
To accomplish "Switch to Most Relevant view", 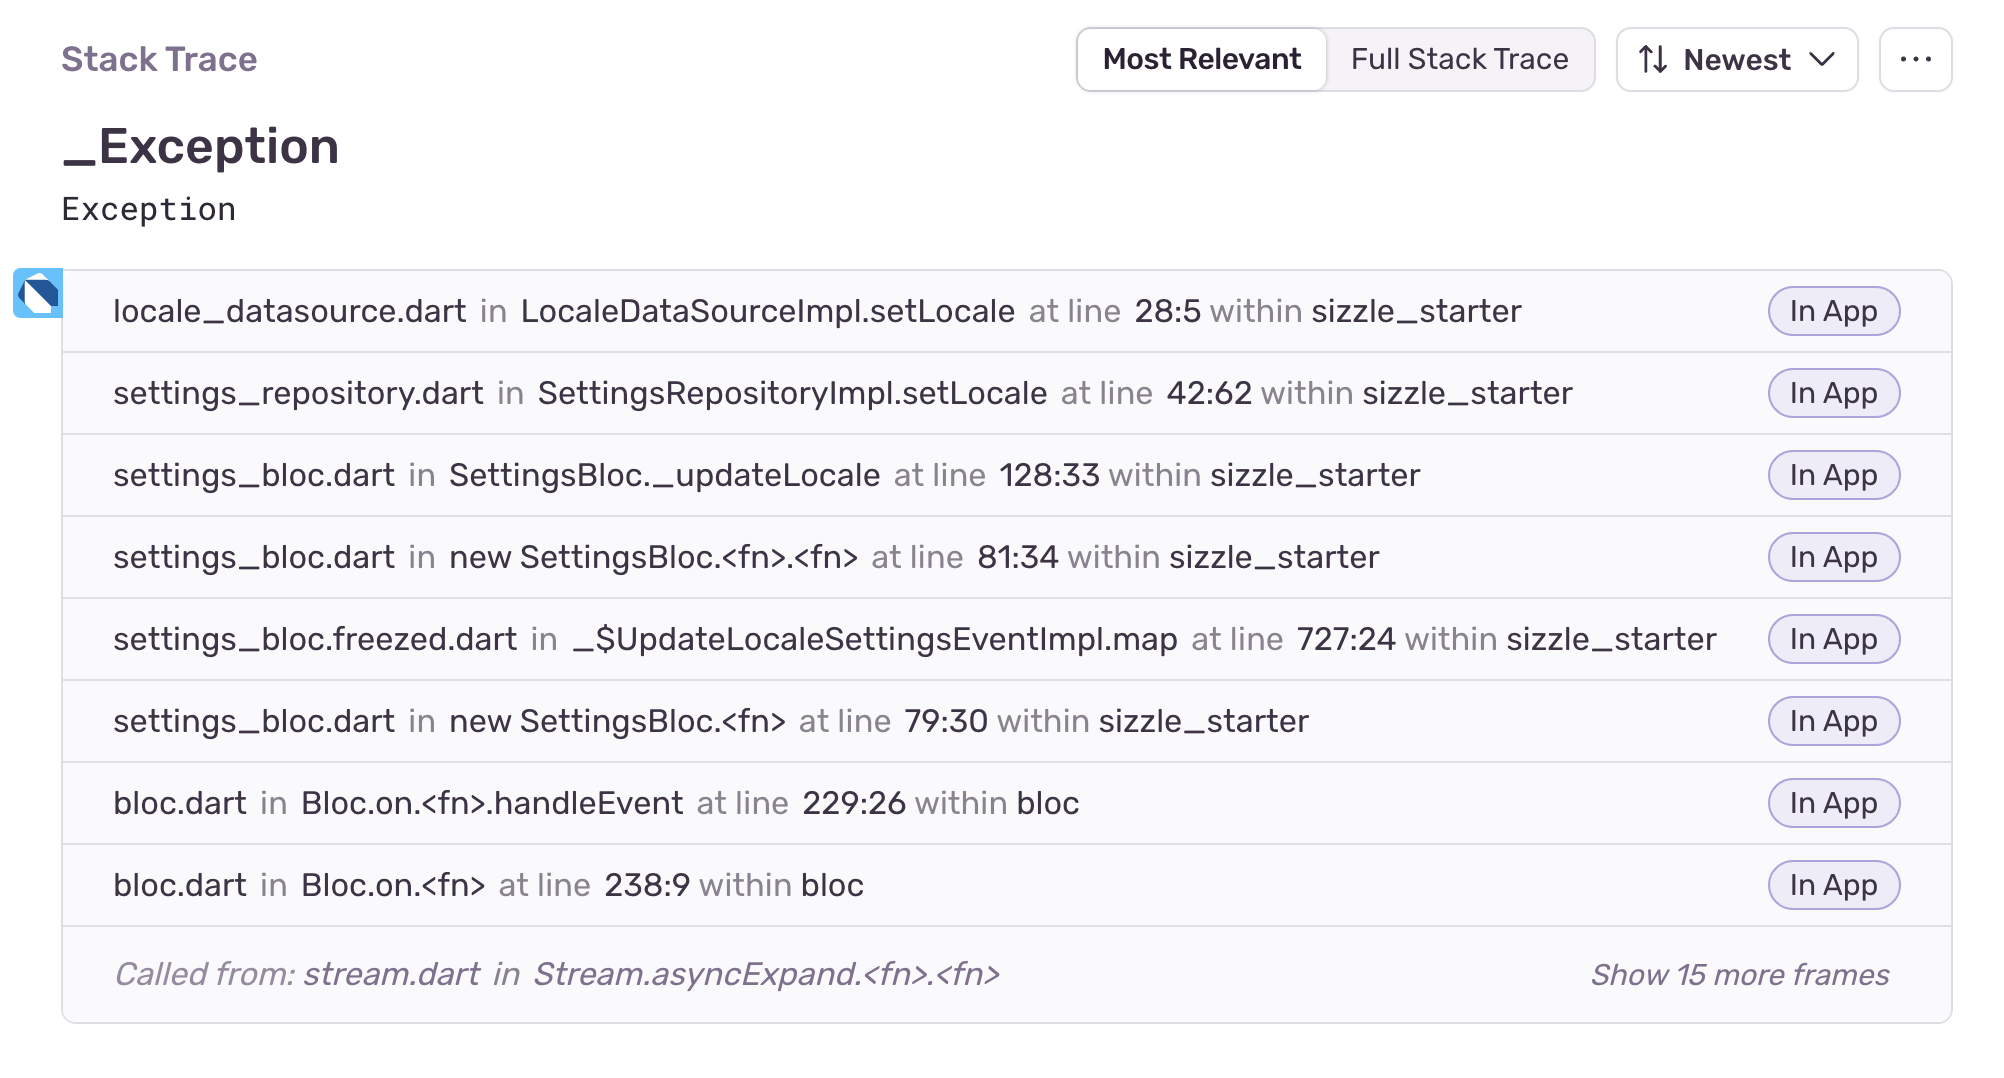I will 1201,60.
